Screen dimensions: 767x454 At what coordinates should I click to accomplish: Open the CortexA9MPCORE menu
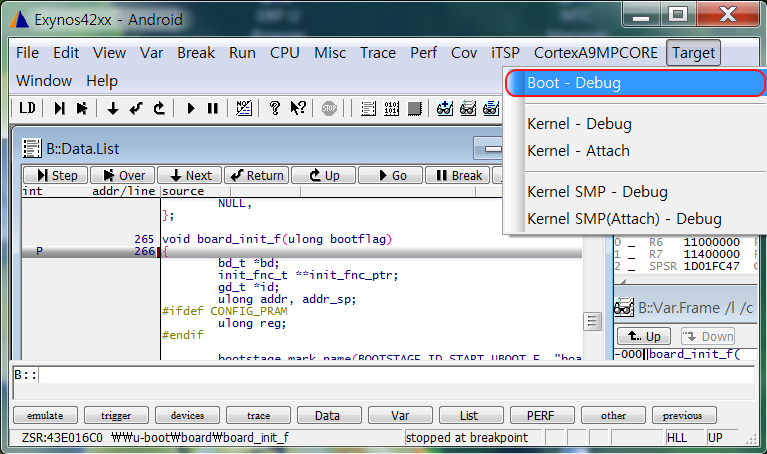pyautogui.click(x=597, y=53)
